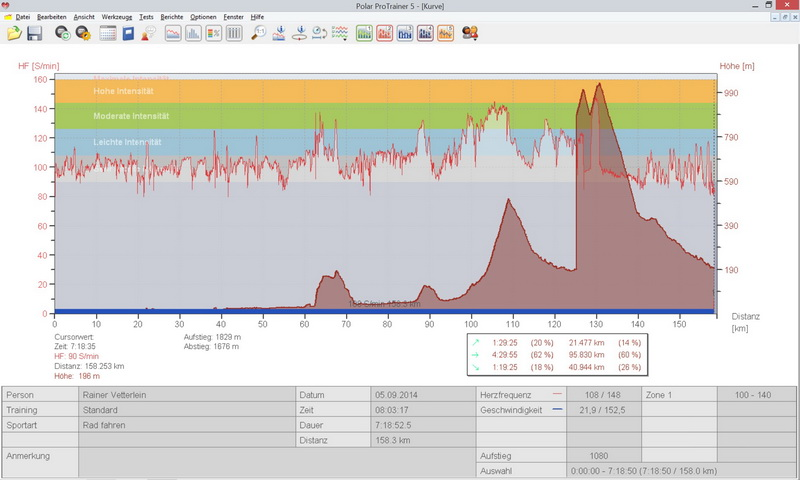This screenshot has height=480, width=800.
Task: Click the open folder icon in toolbar
Action: pos(14,34)
